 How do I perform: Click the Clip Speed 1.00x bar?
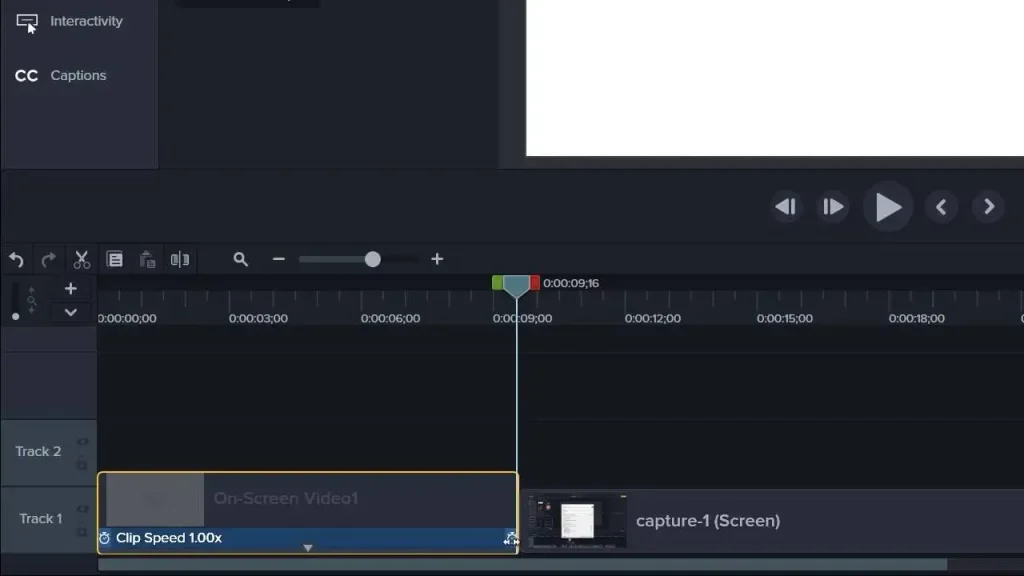pyautogui.click(x=308, y=538)
